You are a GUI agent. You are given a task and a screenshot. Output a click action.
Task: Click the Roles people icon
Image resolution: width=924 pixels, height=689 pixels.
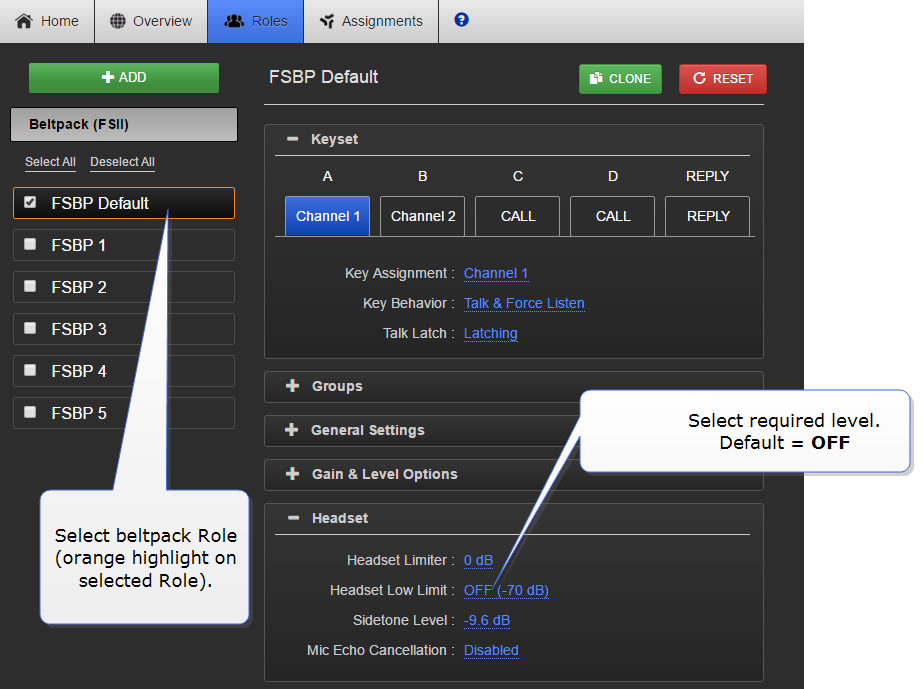coord(234,21)
